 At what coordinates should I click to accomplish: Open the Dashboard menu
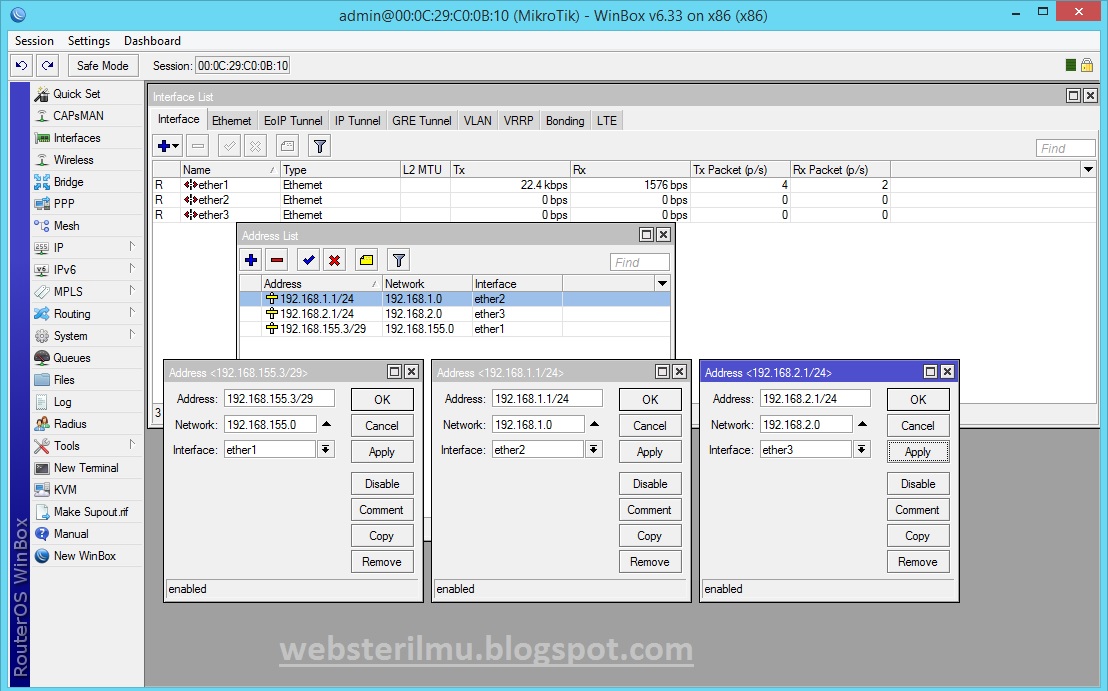click(152, 40)
